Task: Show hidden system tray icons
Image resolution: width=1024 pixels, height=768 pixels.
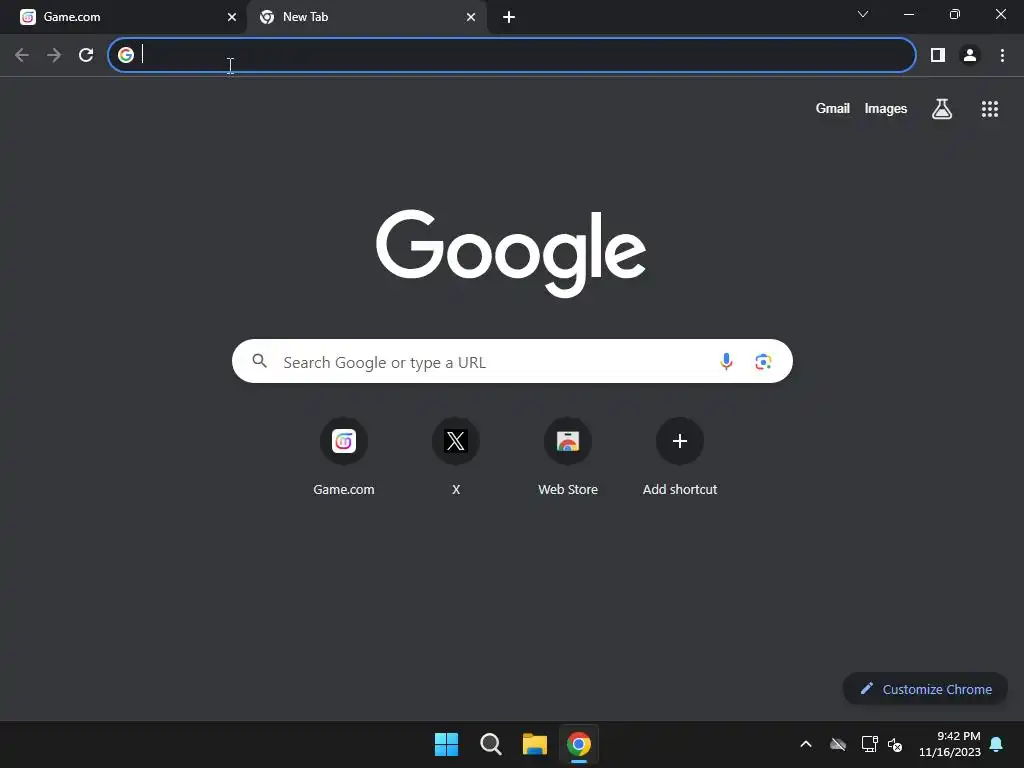Action: (806, 744)
